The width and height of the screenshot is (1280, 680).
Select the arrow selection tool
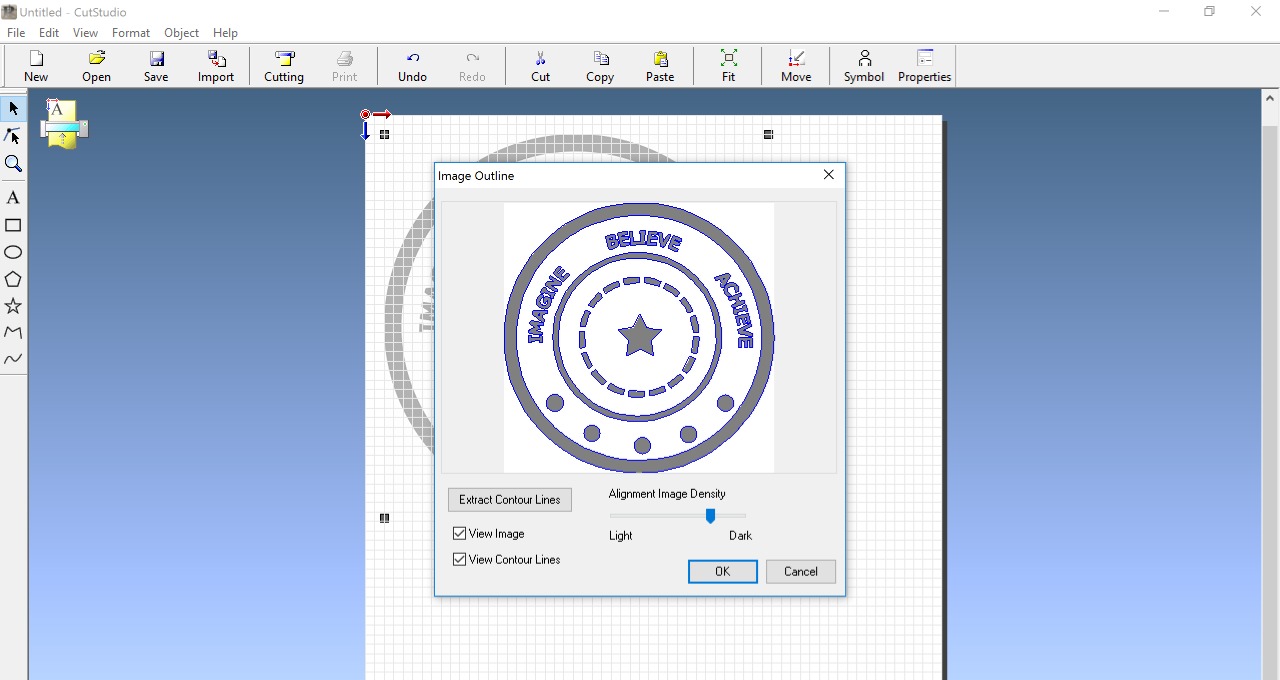pyautogui.click(x=13, y=108)
